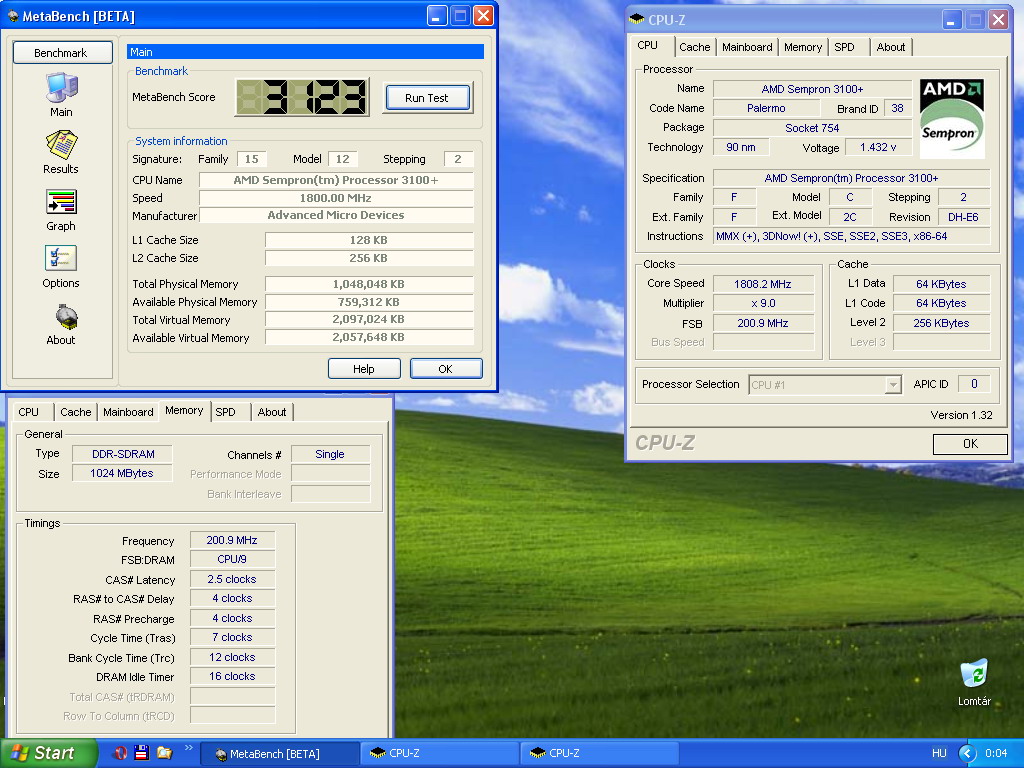Open the Graph icon in MetaBench sidebar
The height and width of the screenshot is (768, 1024).
click(61, 202)
